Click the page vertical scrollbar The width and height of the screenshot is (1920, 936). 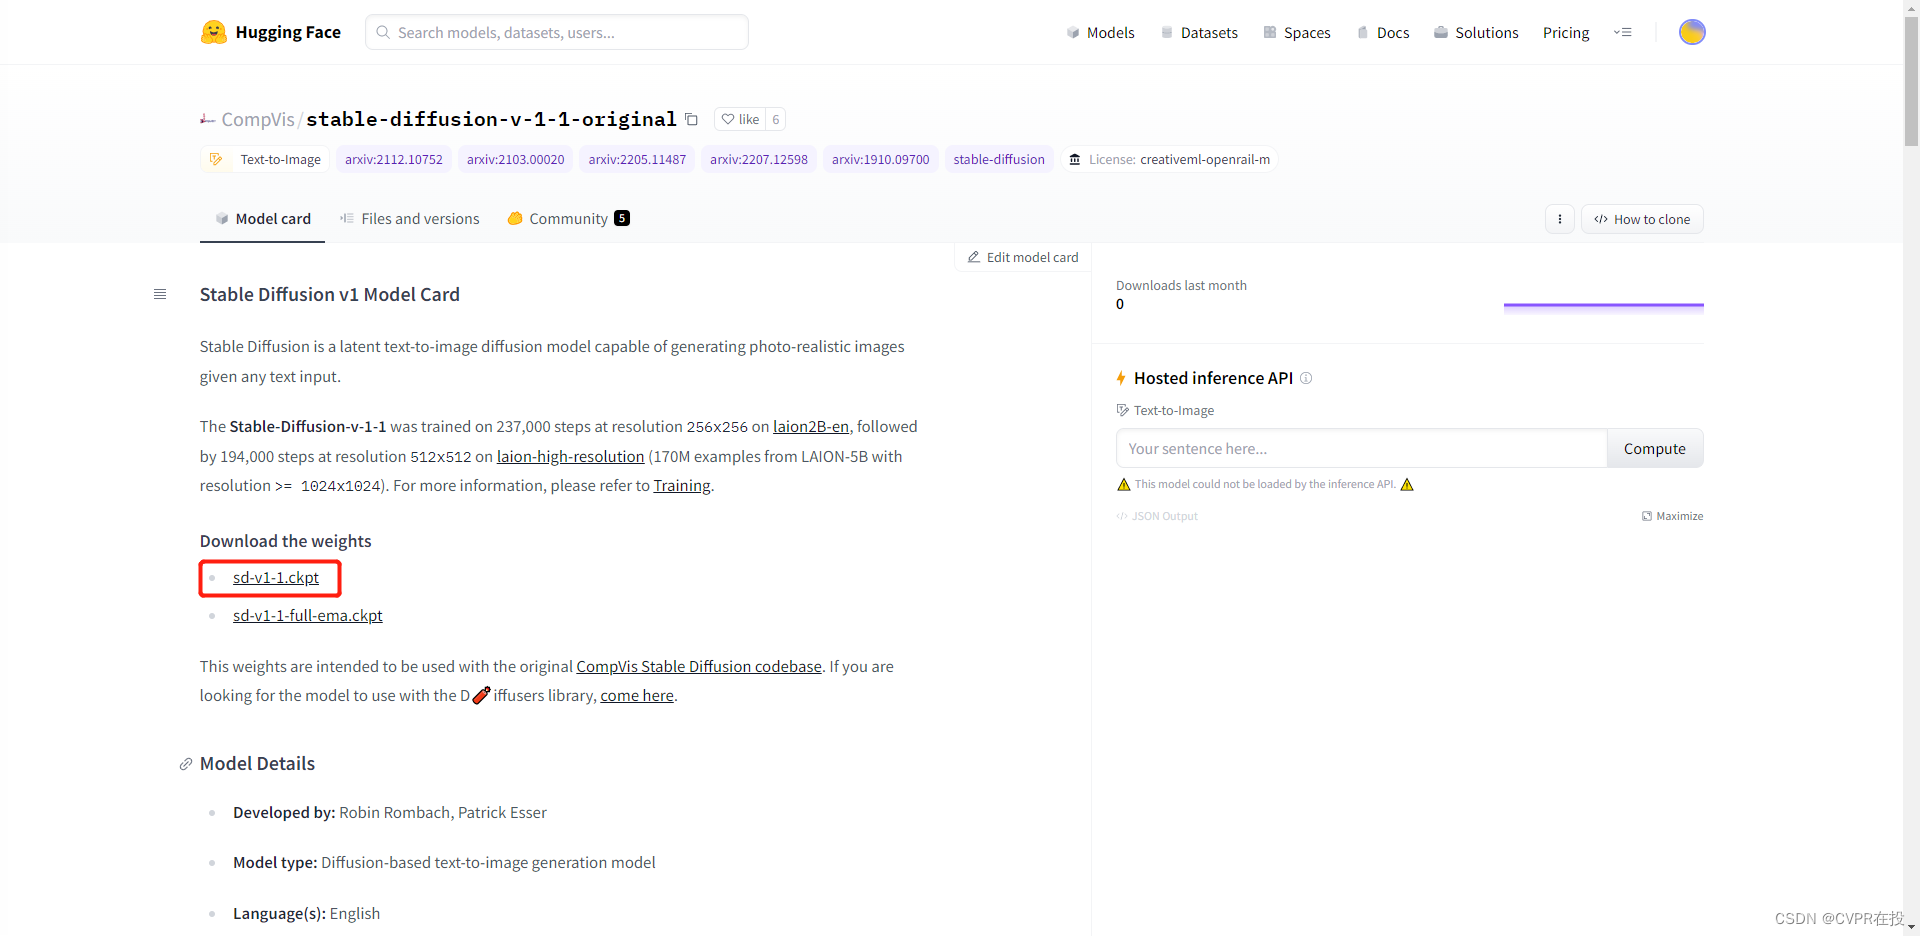coord(1911,82)
